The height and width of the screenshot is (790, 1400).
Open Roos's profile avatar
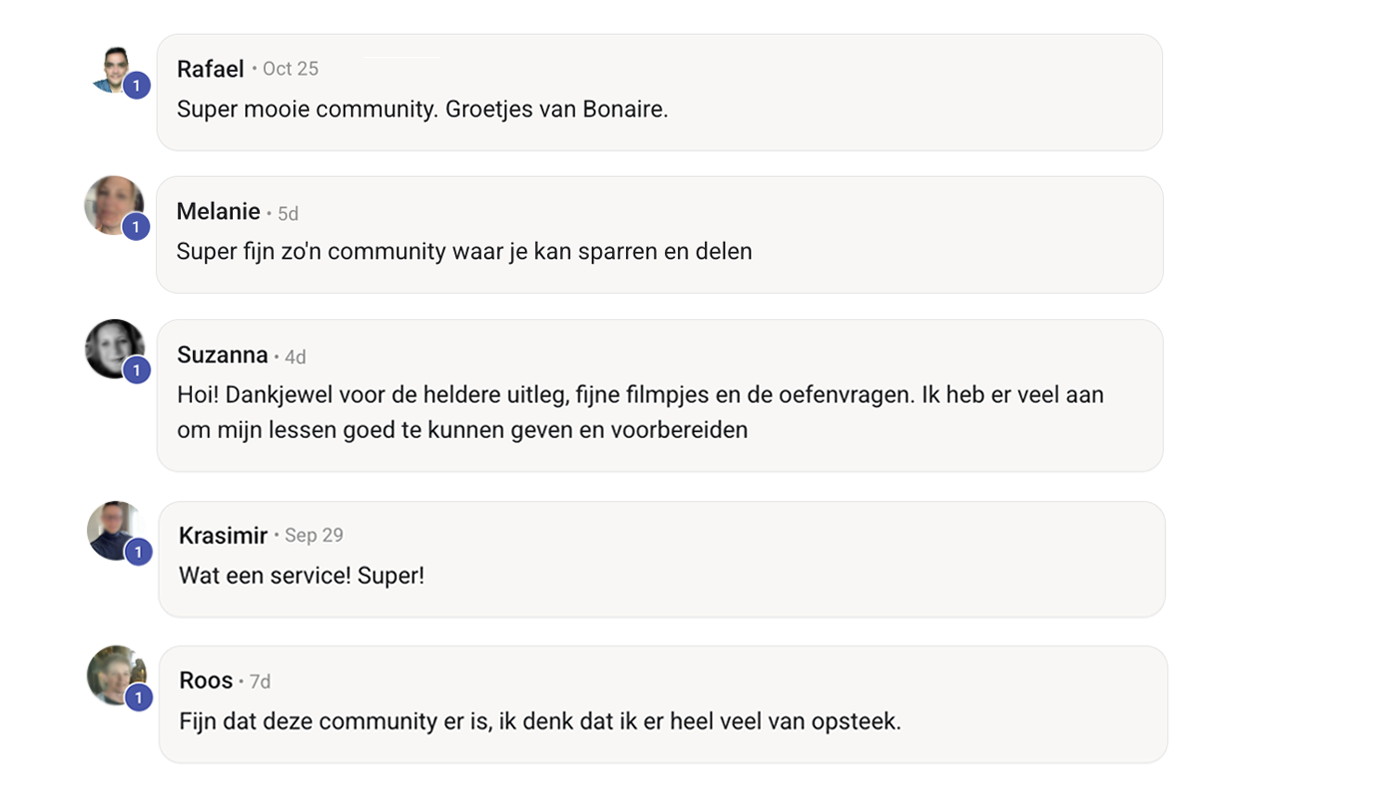116,675
